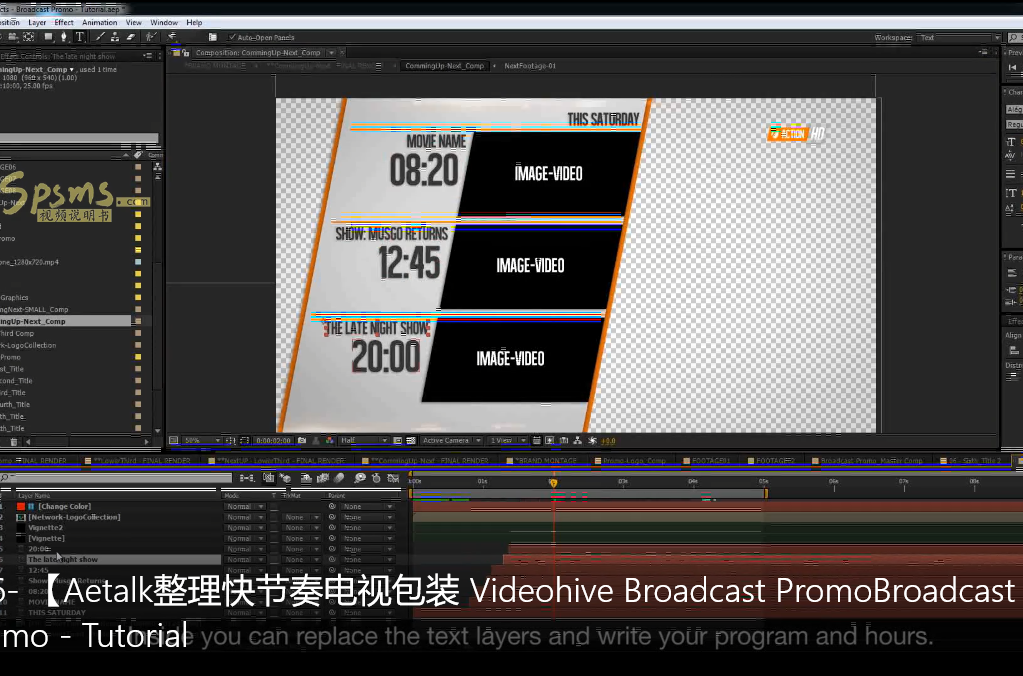1023x676 pixels.
Task: Open Parent dropdown for Network-LogoCollection layer
Action: (x=368, y=517)
